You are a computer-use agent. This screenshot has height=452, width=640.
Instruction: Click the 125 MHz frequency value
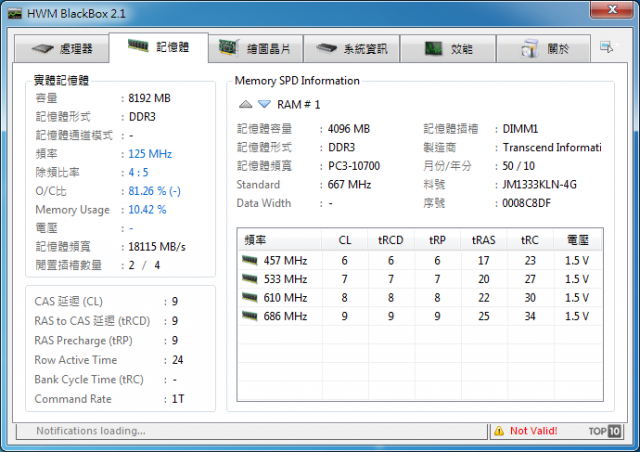click(150, 154)
